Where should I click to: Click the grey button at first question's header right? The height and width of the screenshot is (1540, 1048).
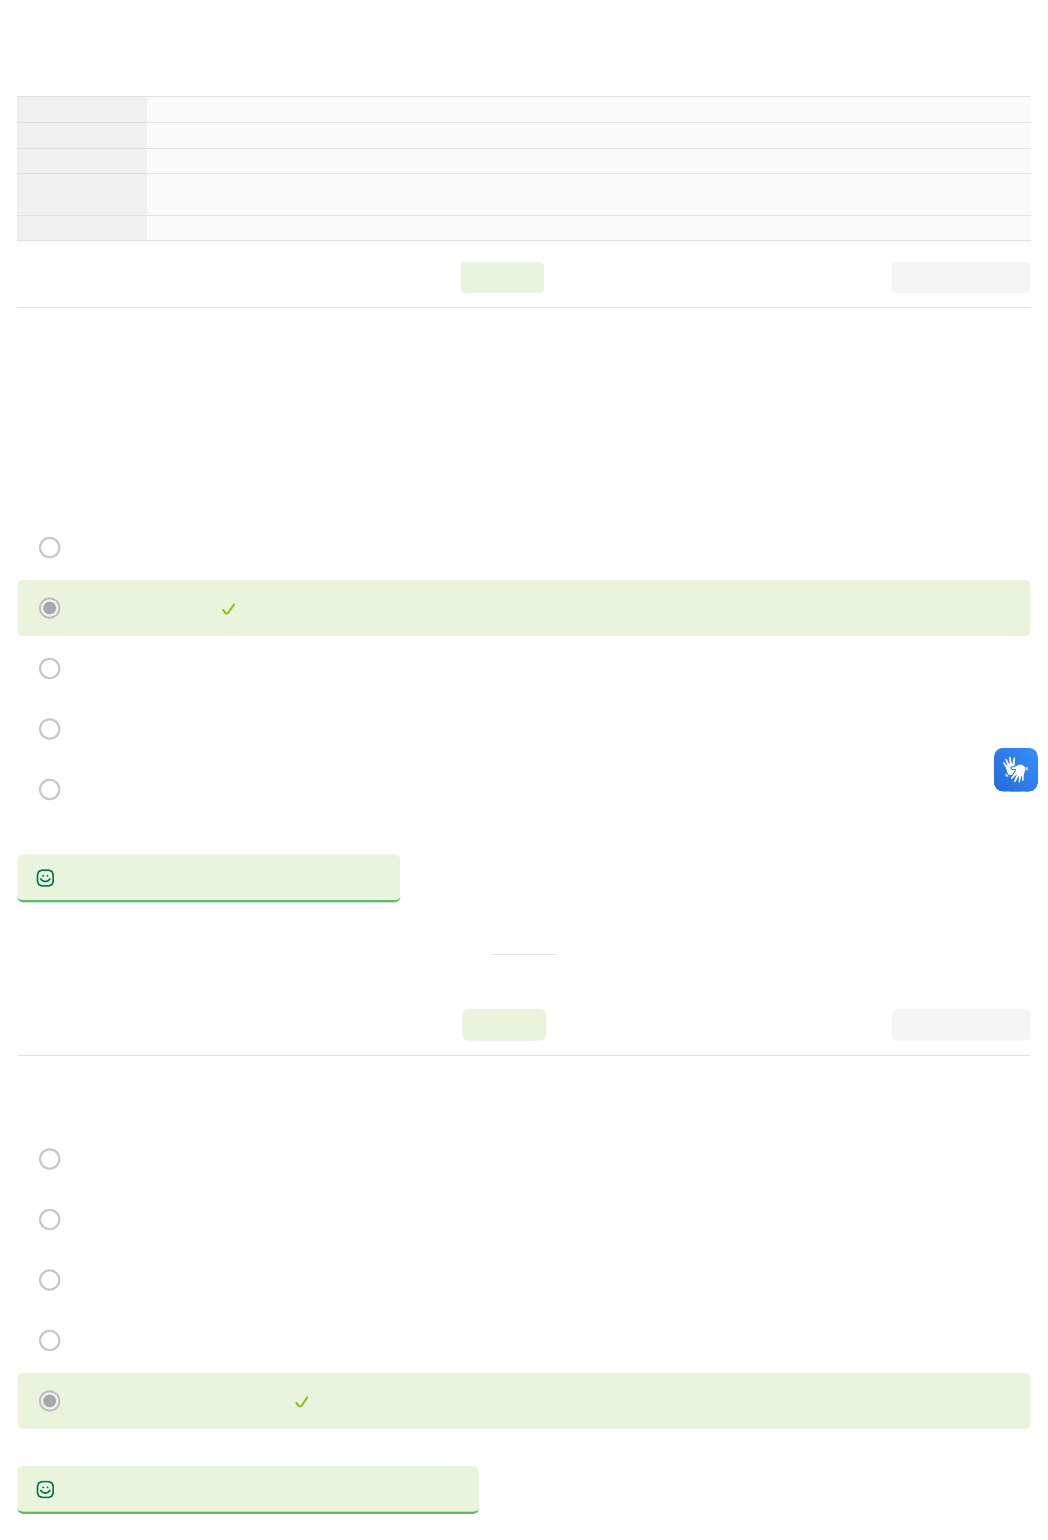(960, 277)
